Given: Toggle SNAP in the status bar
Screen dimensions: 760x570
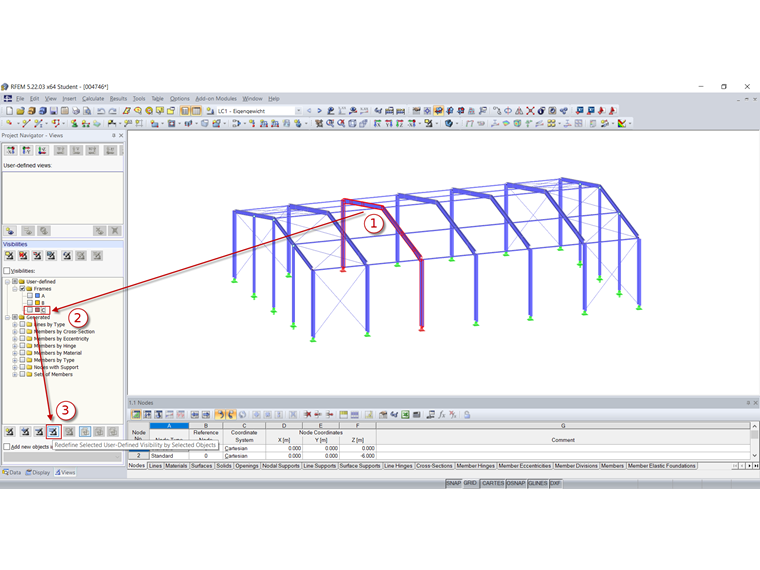Looking at the screenshot, I should click(453, 483).
